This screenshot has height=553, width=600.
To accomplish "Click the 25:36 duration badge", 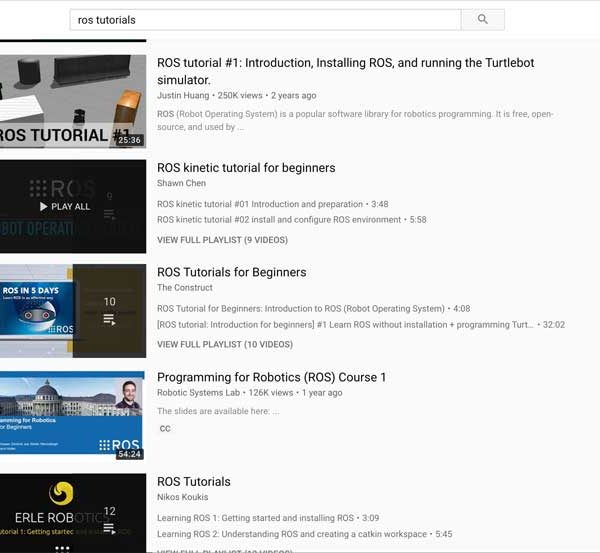I will pyautogui.click(x=129, y=140).
